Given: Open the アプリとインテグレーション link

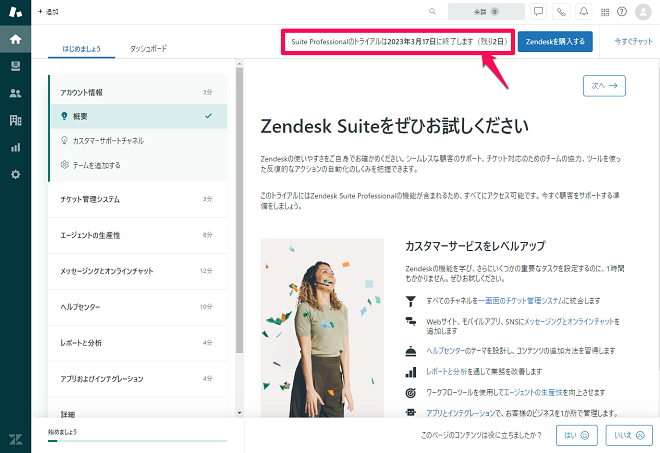Looking at the screenshot, I should (460, 413).
